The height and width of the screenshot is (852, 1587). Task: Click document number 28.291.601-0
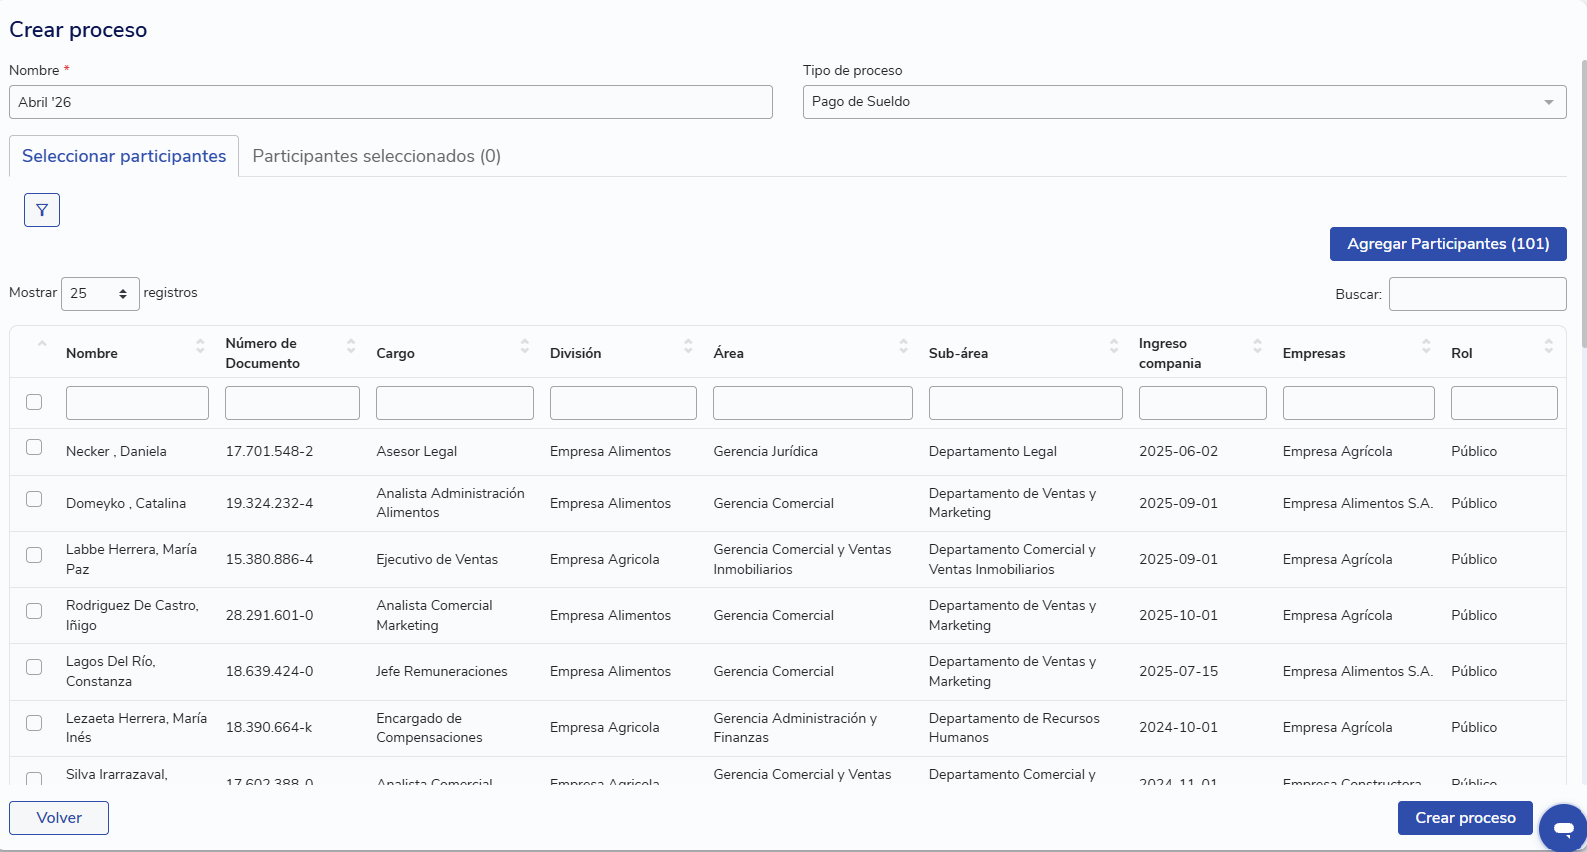(269, 616)
